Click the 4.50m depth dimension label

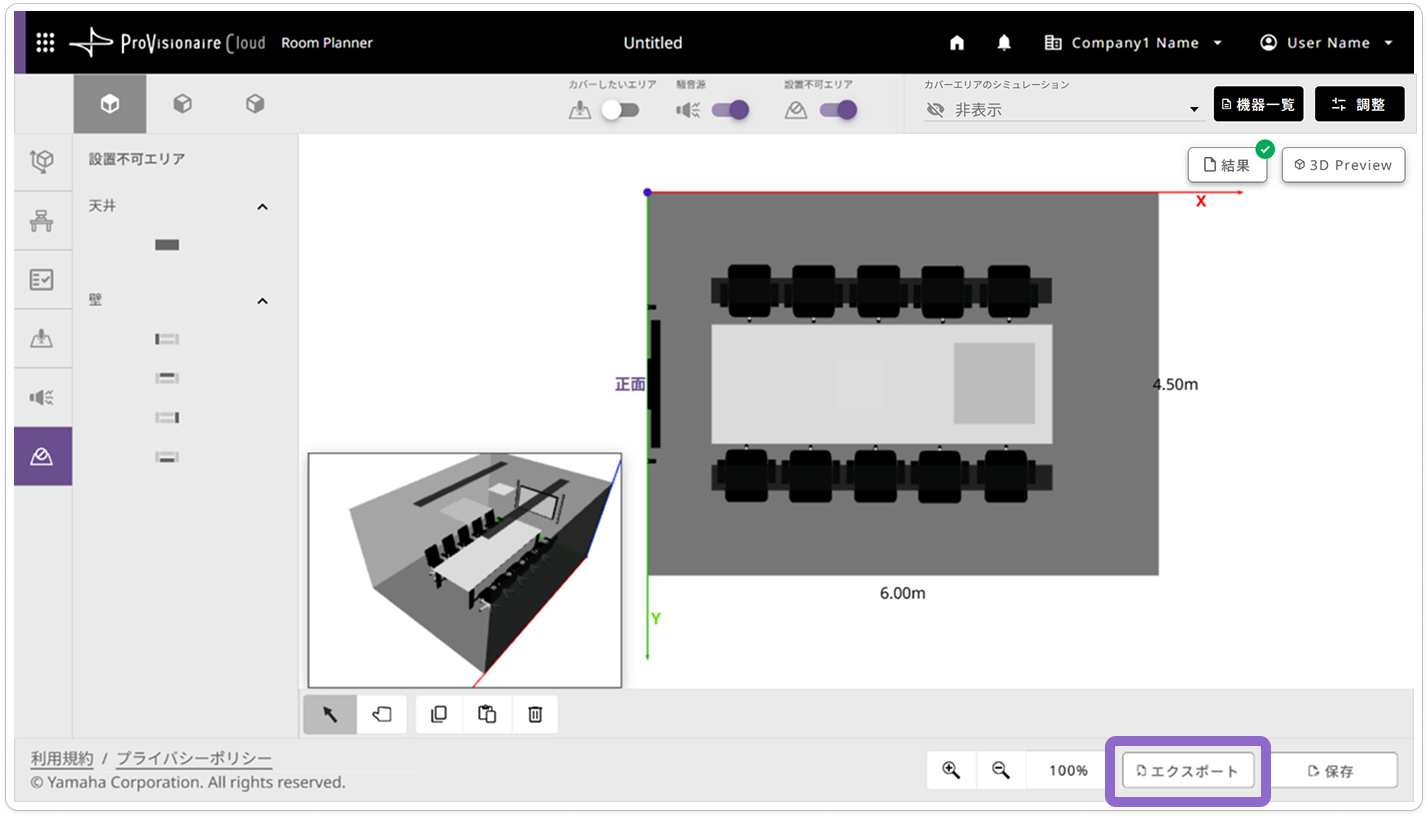point(1175,384)
